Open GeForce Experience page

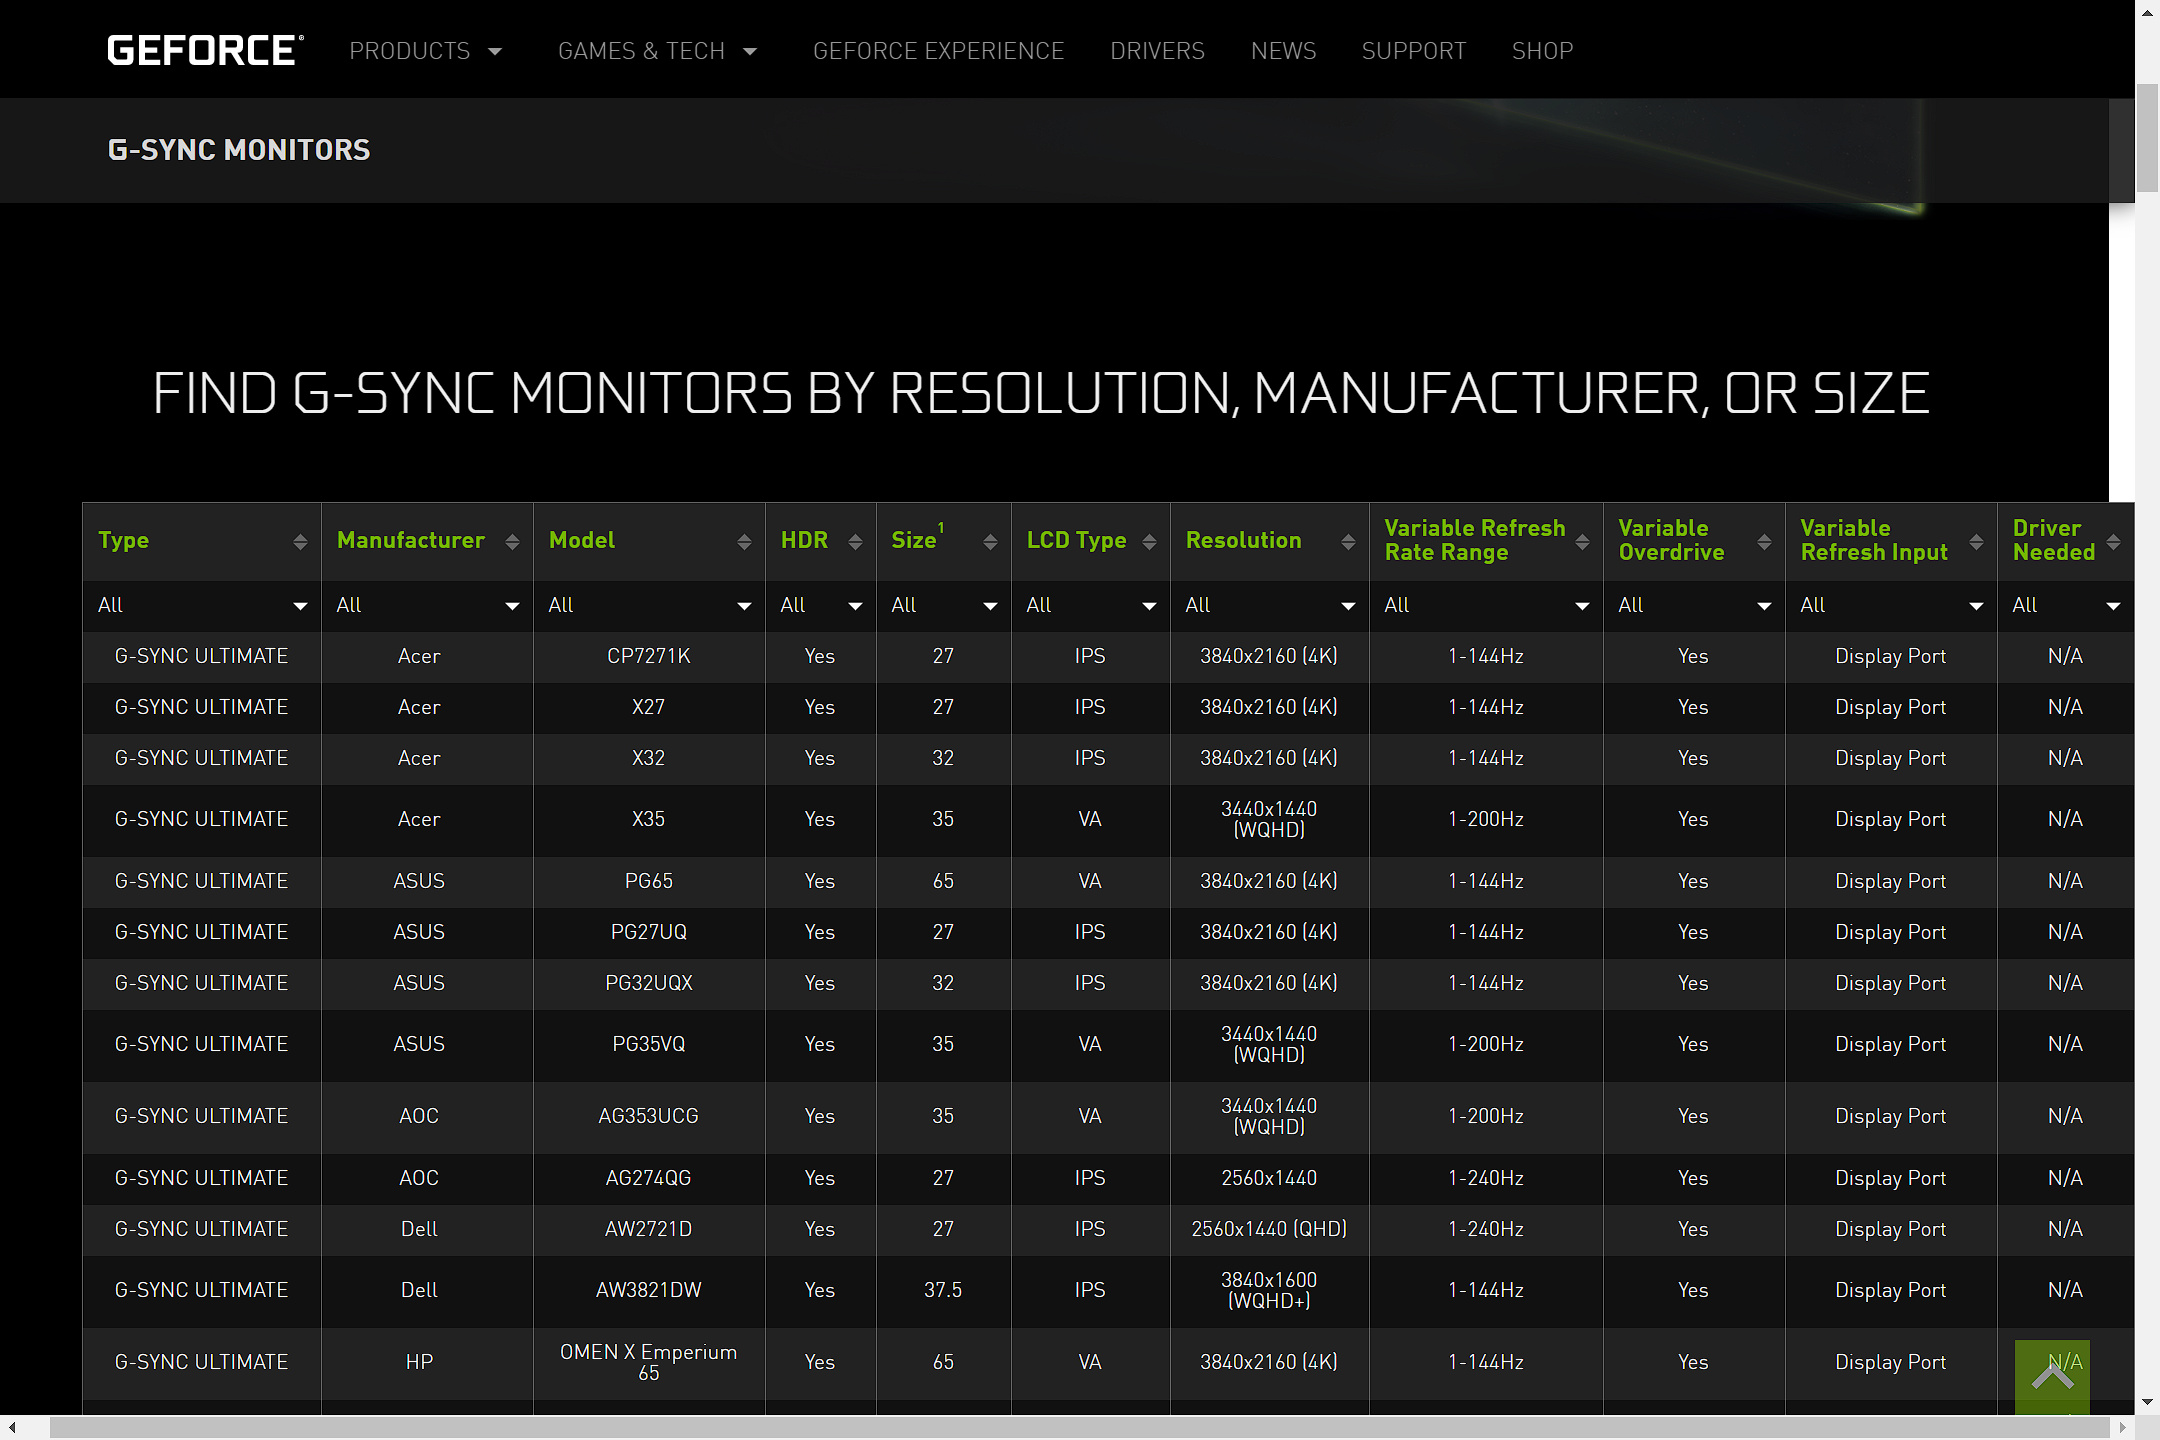[938, 51]
